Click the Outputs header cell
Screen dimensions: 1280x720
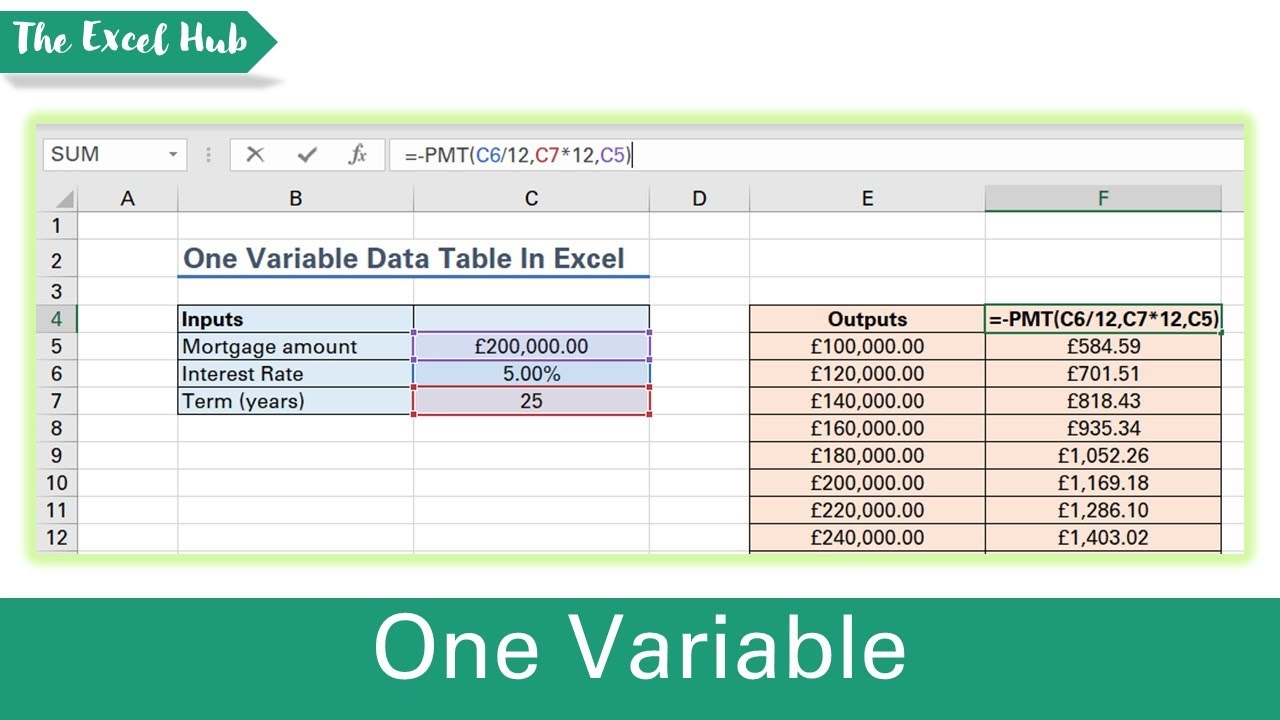[x=867, y=319]
